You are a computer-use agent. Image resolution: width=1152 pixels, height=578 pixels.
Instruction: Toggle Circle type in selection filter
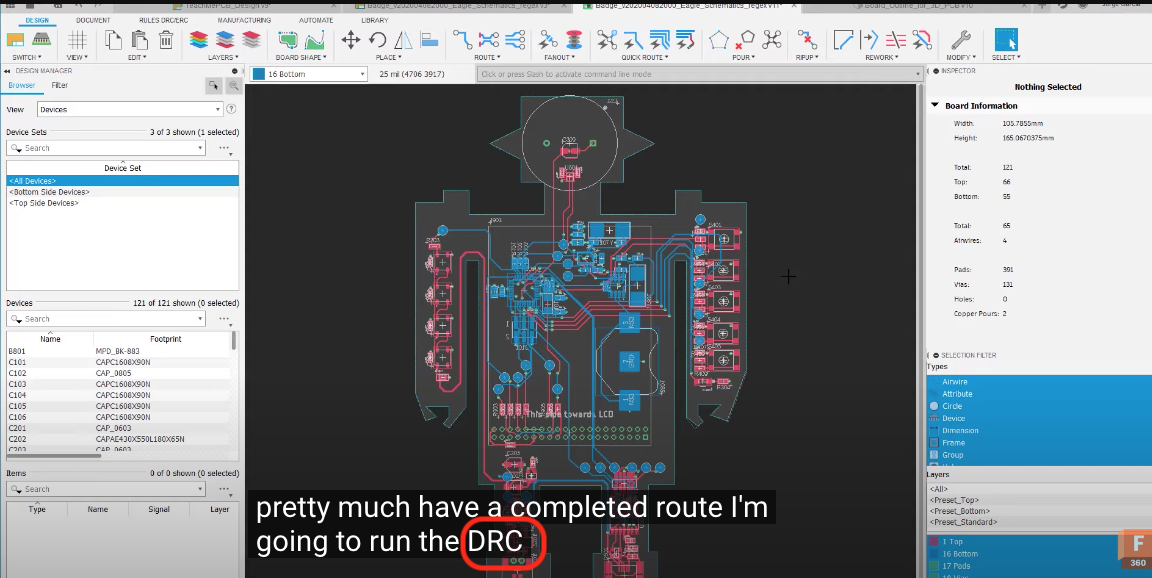coord(952,406)
